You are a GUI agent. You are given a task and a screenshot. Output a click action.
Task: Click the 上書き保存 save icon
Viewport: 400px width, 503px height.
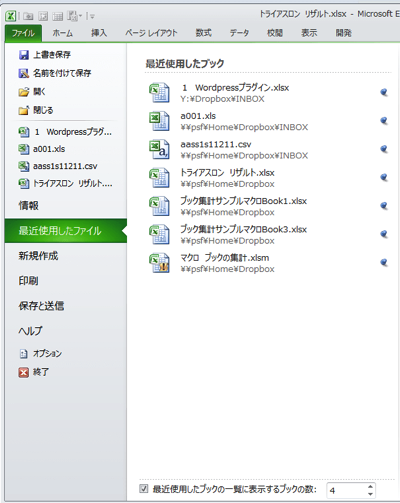click(24, 55)
